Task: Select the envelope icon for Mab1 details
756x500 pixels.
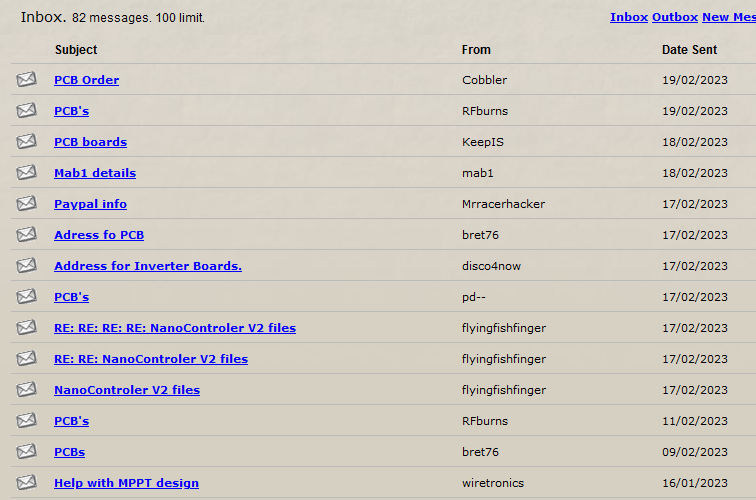Action: point(26,173)
